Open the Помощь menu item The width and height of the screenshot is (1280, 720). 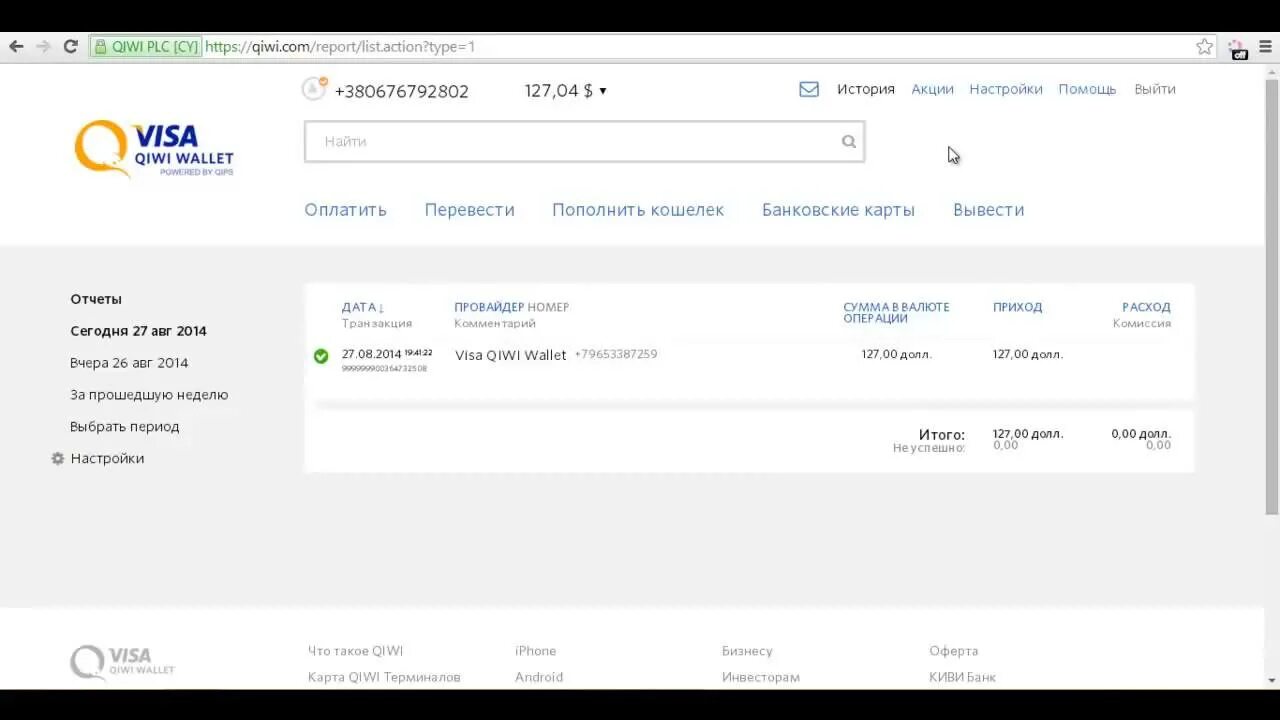coord(1087,89)
